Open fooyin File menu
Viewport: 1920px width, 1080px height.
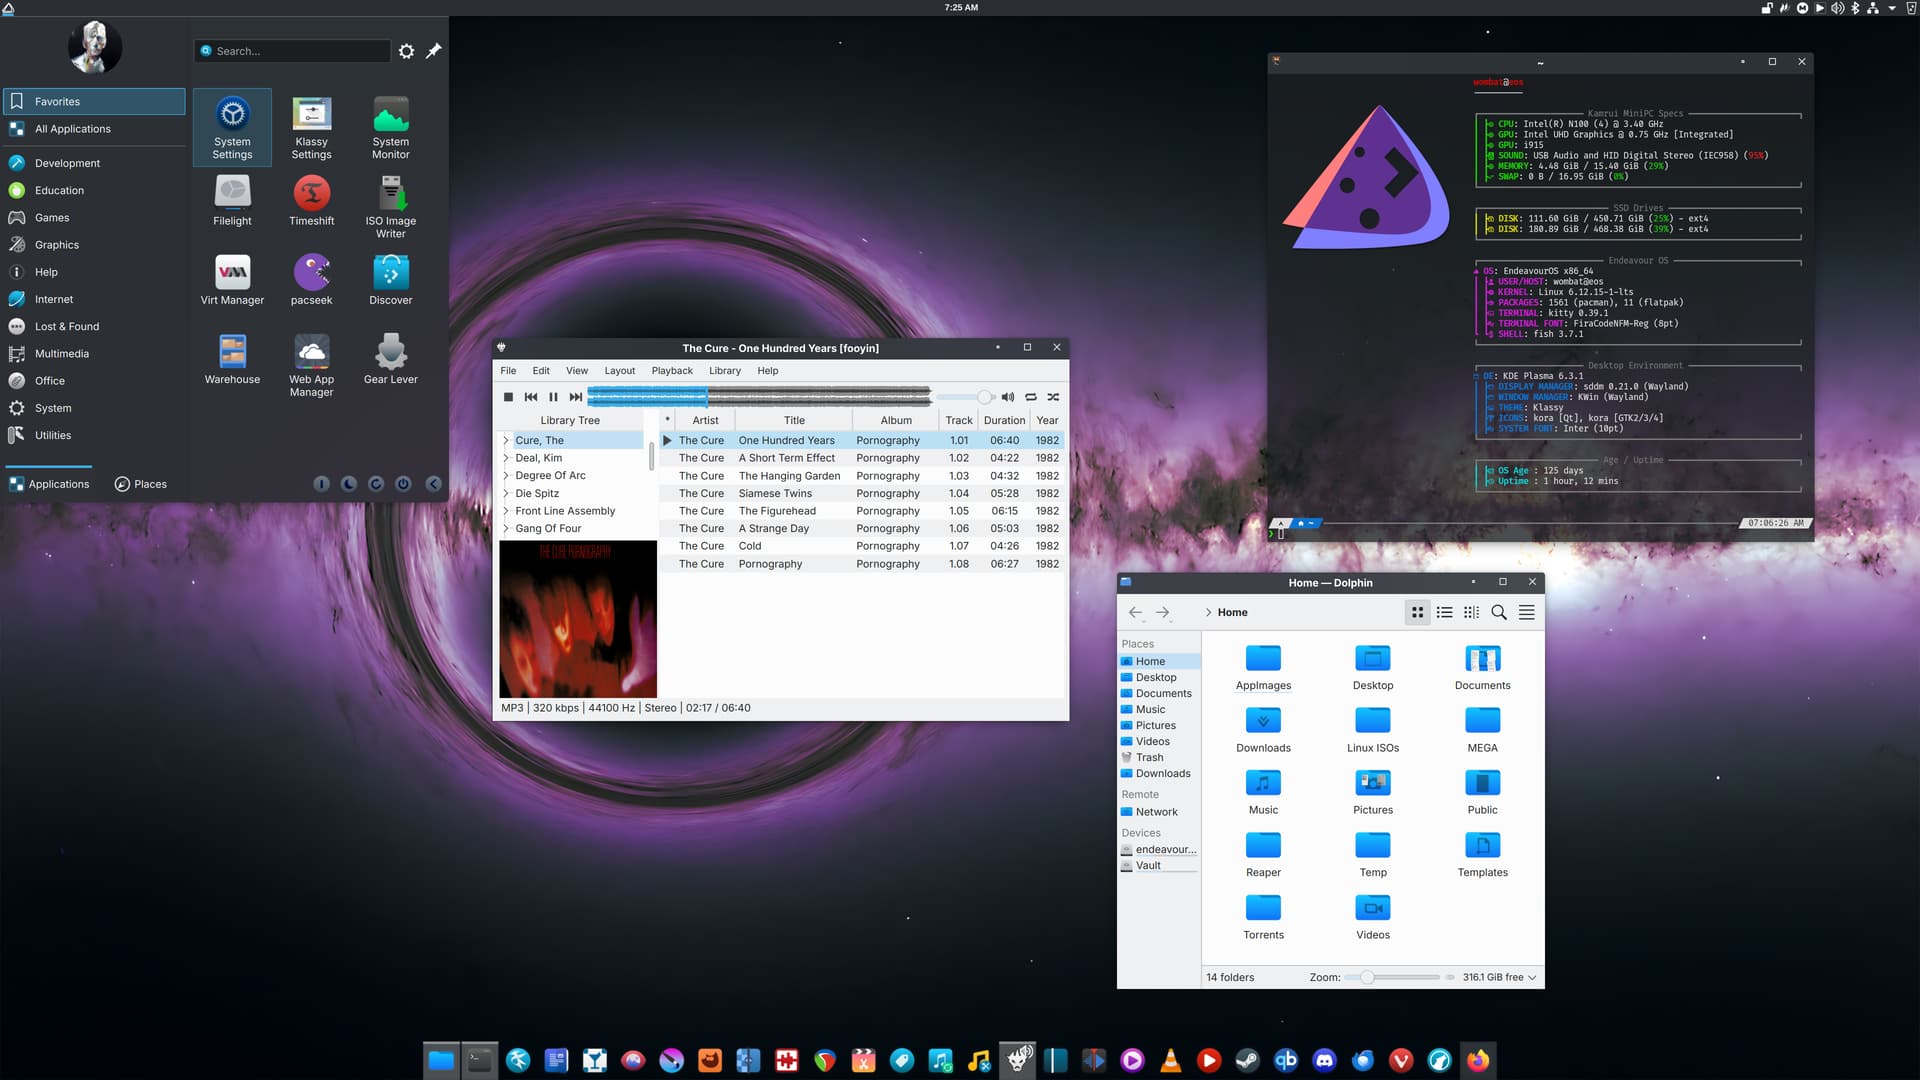tap(508, 371)
